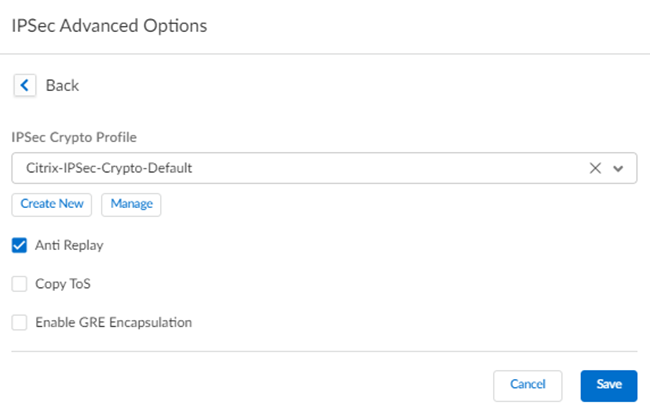Click the Back chevron arrow icon
This screenshot has width=650, height=419.
pyautogui.click(x=24, y=85)
